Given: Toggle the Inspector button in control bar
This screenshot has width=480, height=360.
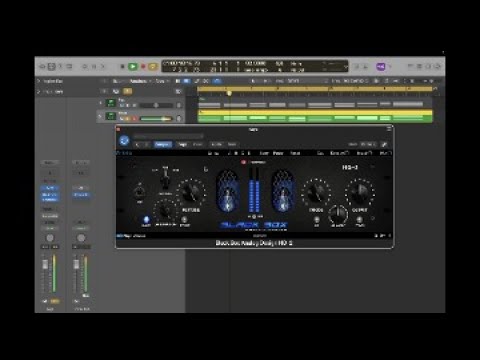Looking at the screenshot, I should click(51, 67).
